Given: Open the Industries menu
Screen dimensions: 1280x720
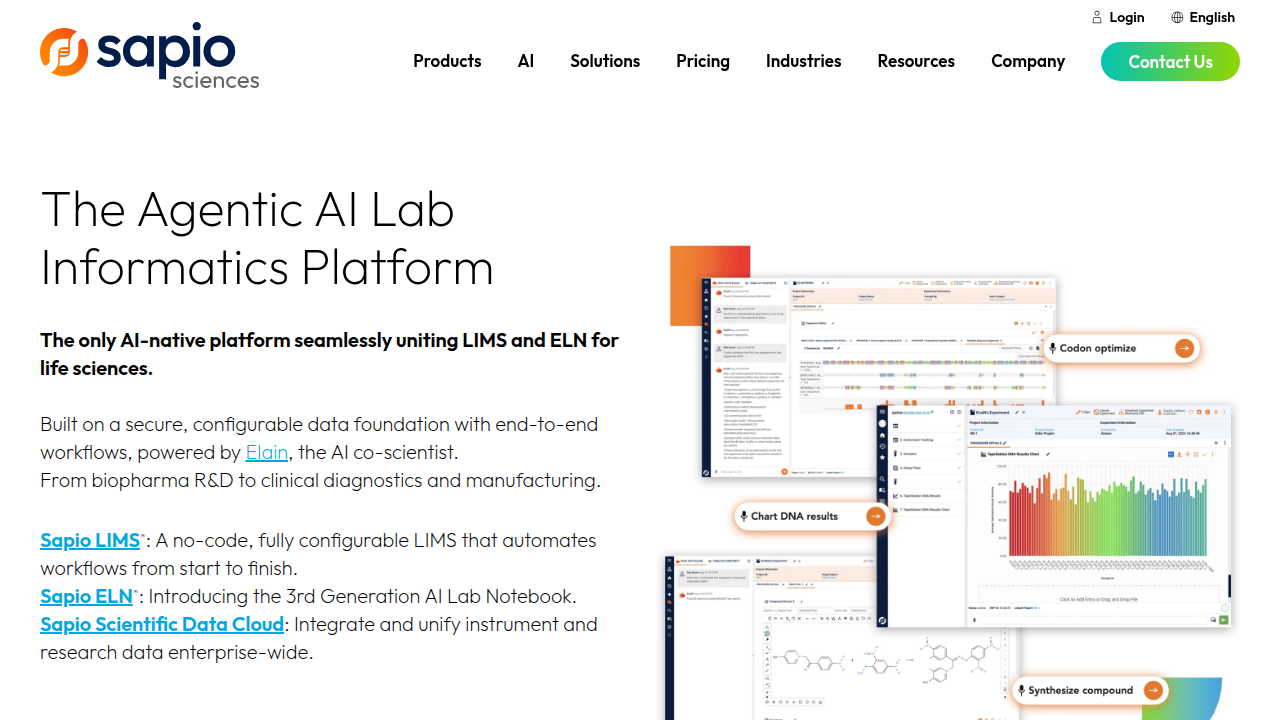Looking at the screenshot, I should click(804, 61).
